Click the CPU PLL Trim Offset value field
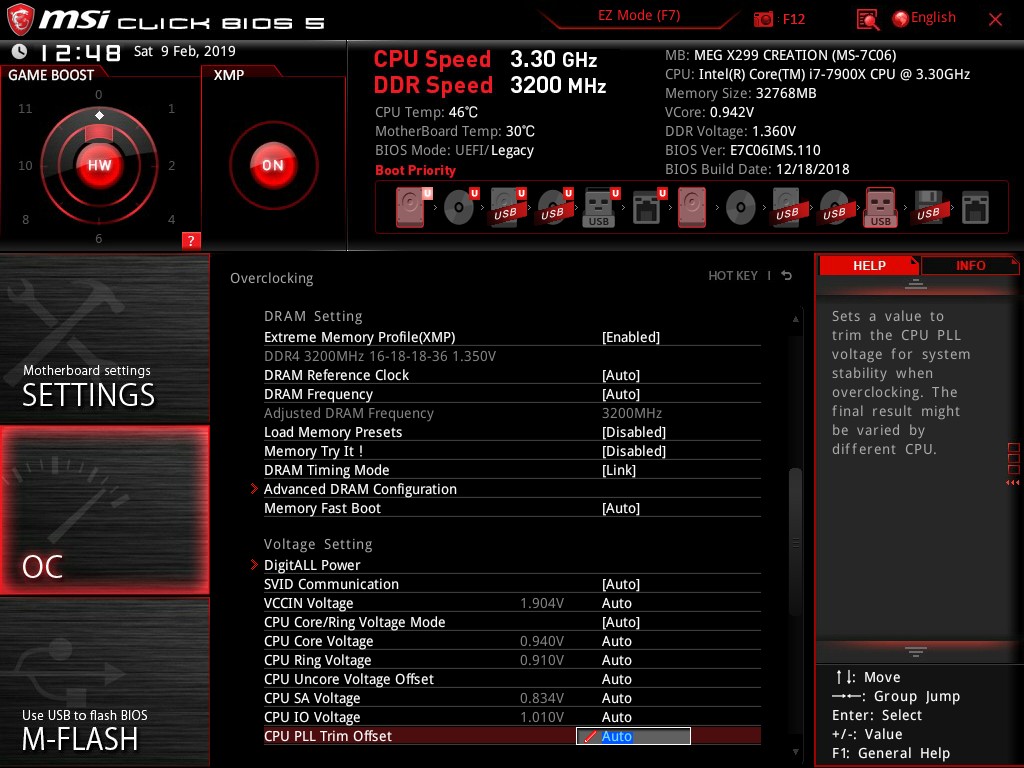 tap(633, 736)
